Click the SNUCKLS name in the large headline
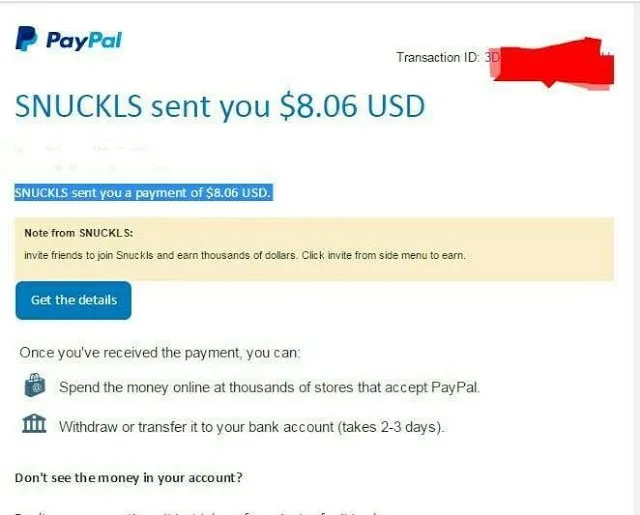 click(x=79, y=106)
